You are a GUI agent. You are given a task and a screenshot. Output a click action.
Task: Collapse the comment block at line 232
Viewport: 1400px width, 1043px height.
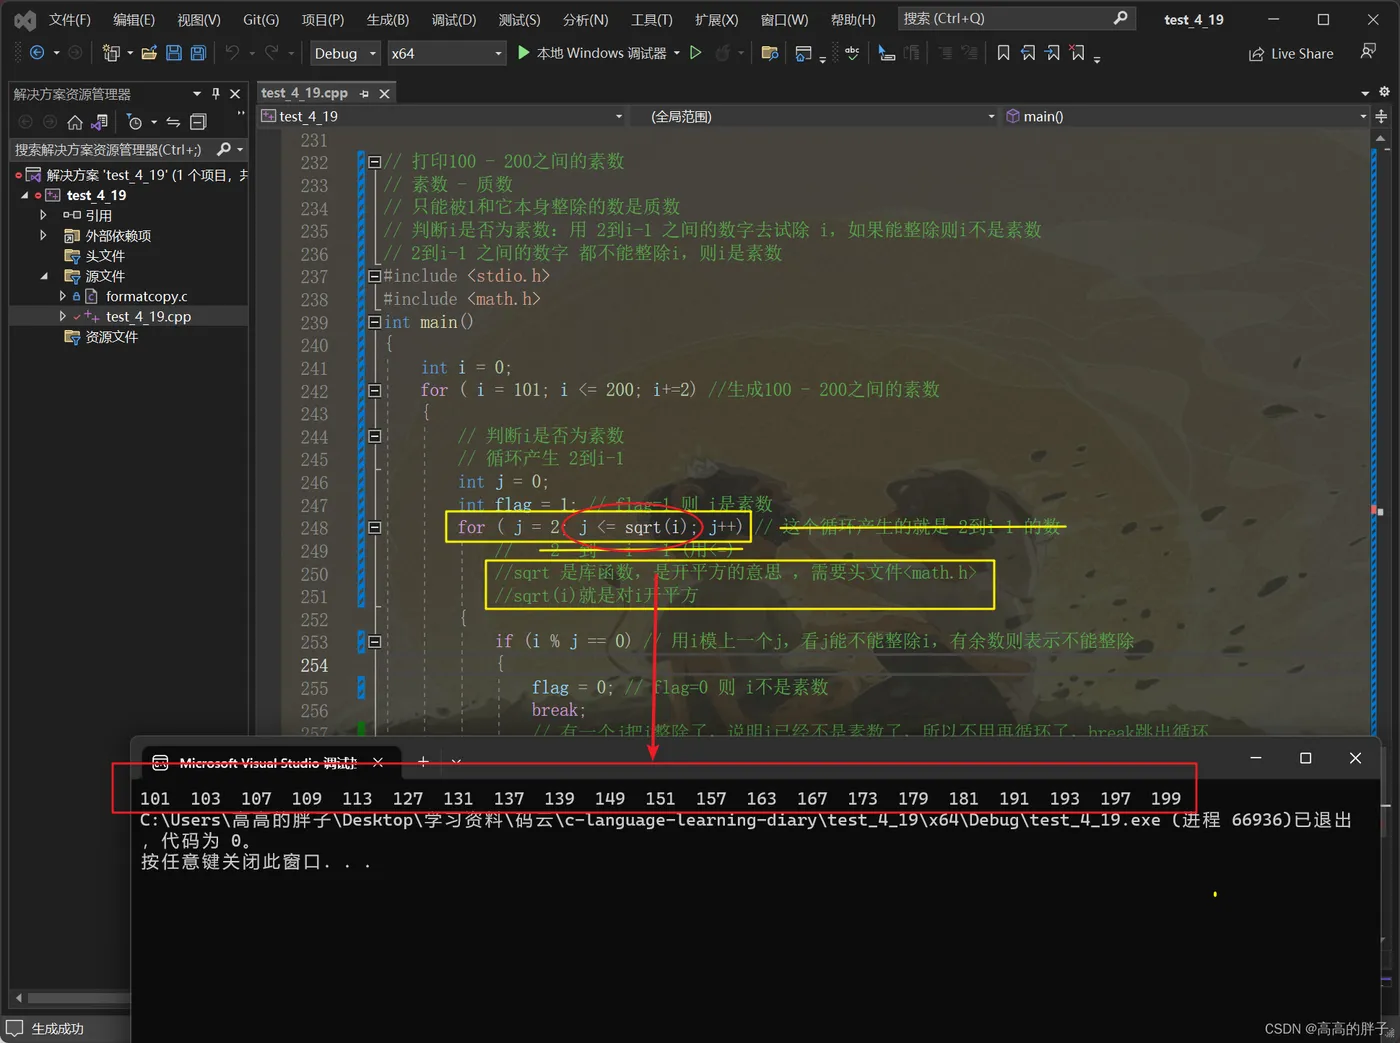click(374, 161)
